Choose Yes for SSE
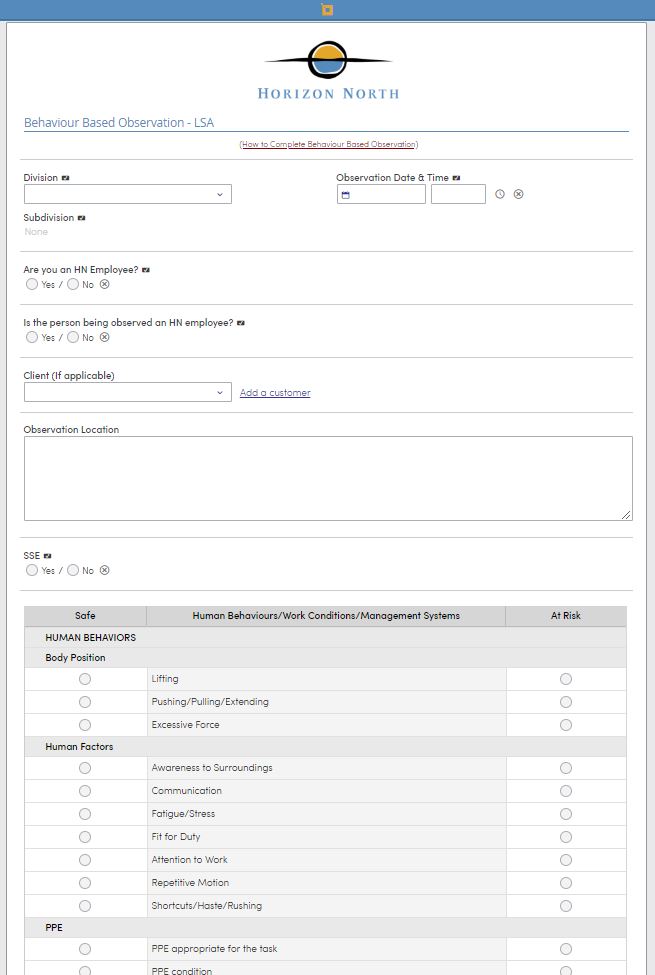 32,570
